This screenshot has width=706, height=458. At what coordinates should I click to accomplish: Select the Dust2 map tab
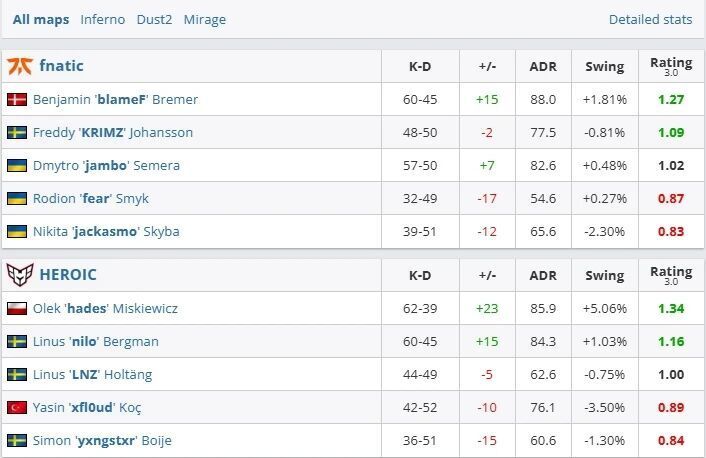pyautogui.click(x=155, y=19)
